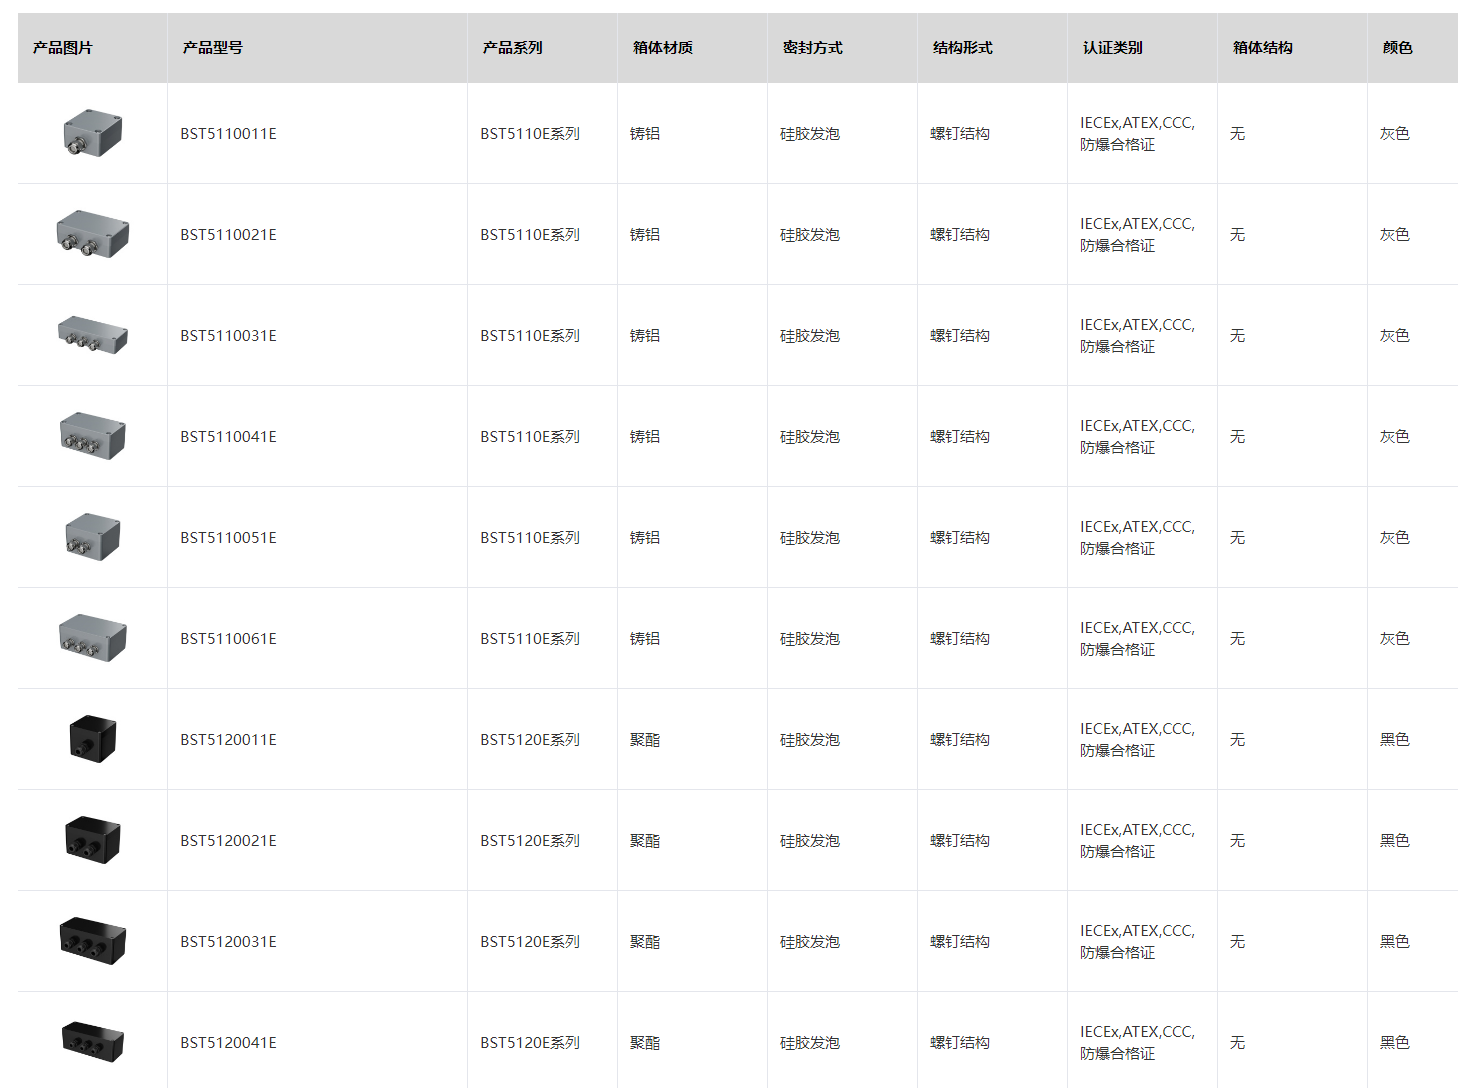The width and height of the screenshot is (1478, 1088).
Task: Open the BST5110021E product thumbnail
Action: point(92,234)
